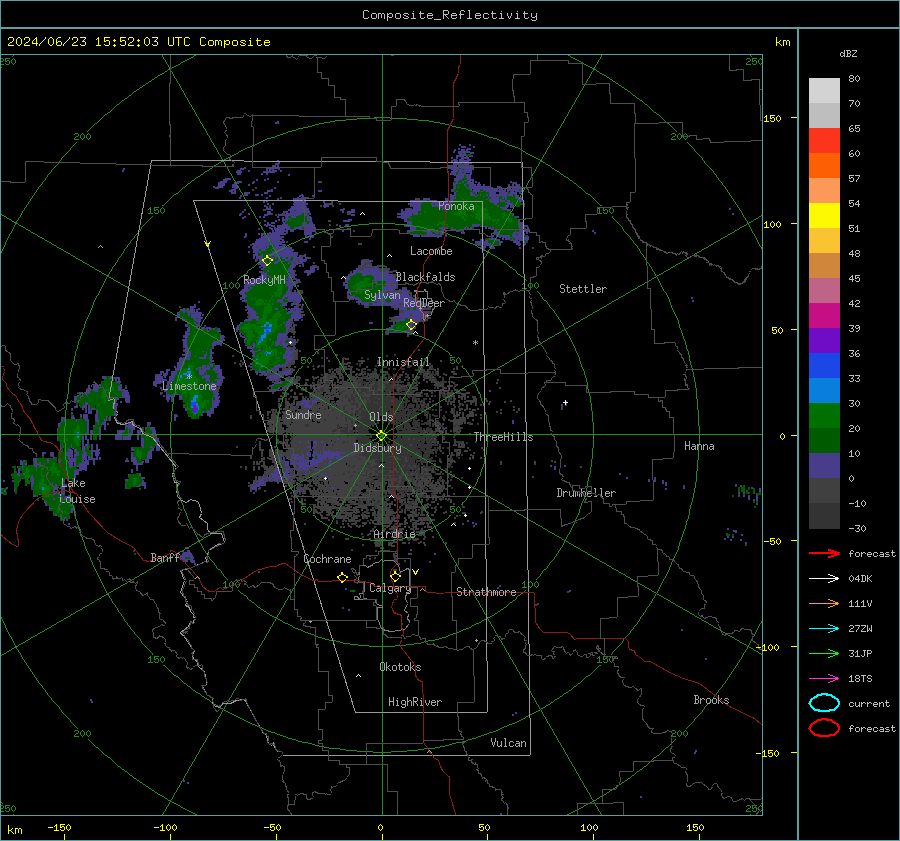
Task: Click the ThreeHills label
Action: tap(503, 437)
